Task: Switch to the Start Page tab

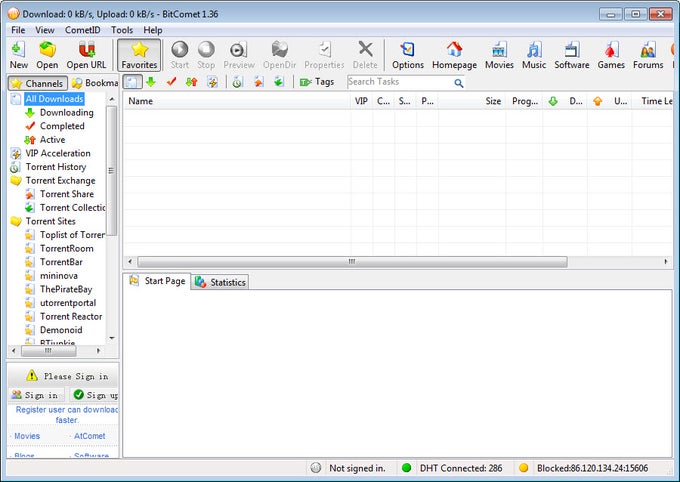Action: [157, 281]
